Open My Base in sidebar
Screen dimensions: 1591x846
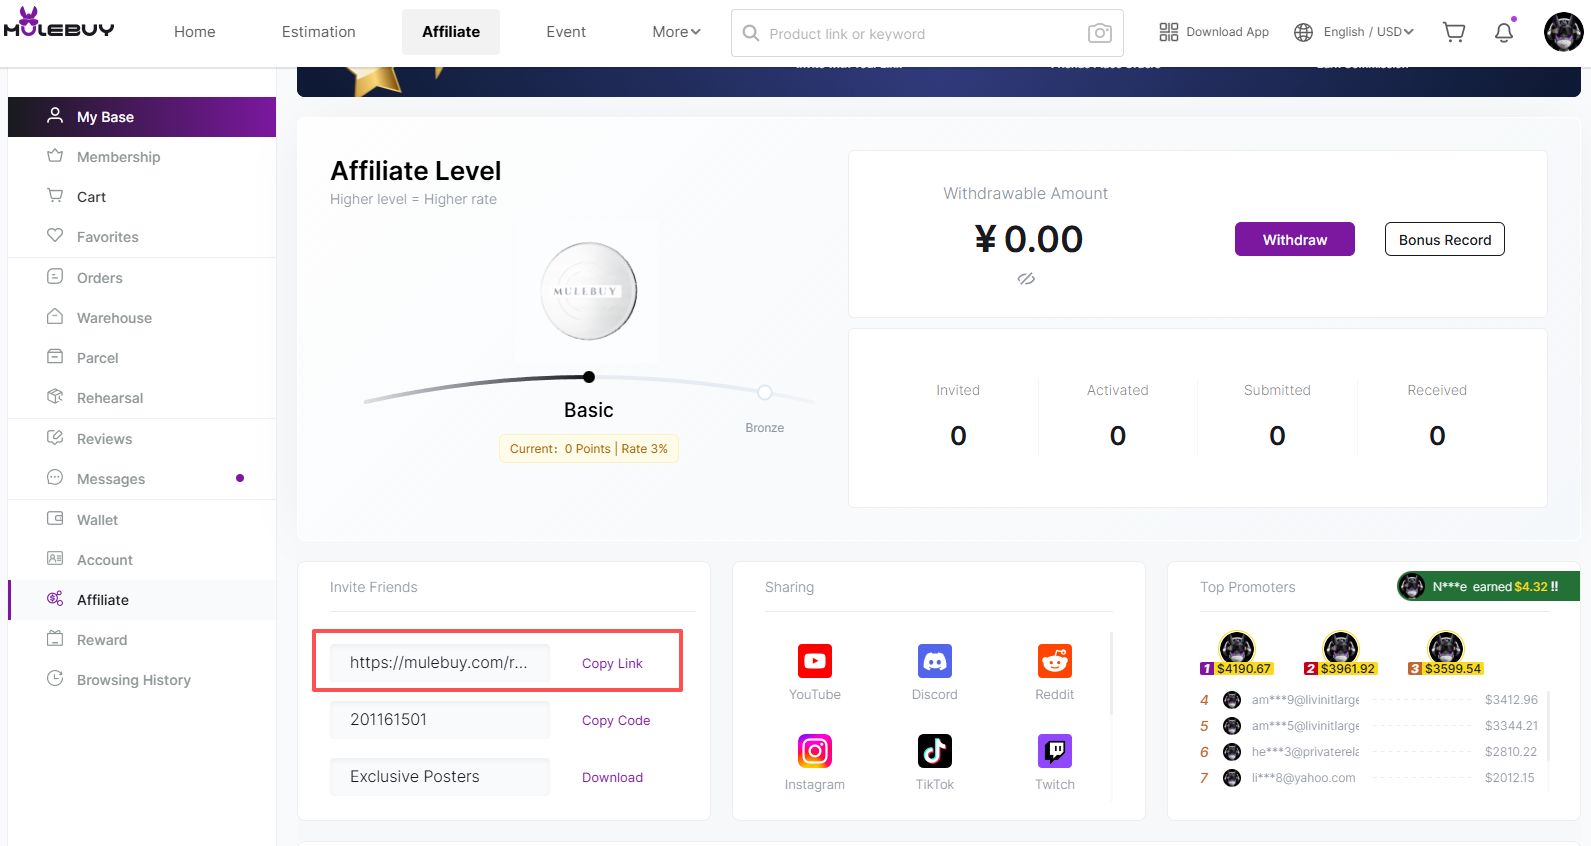(x=142, y=117)
